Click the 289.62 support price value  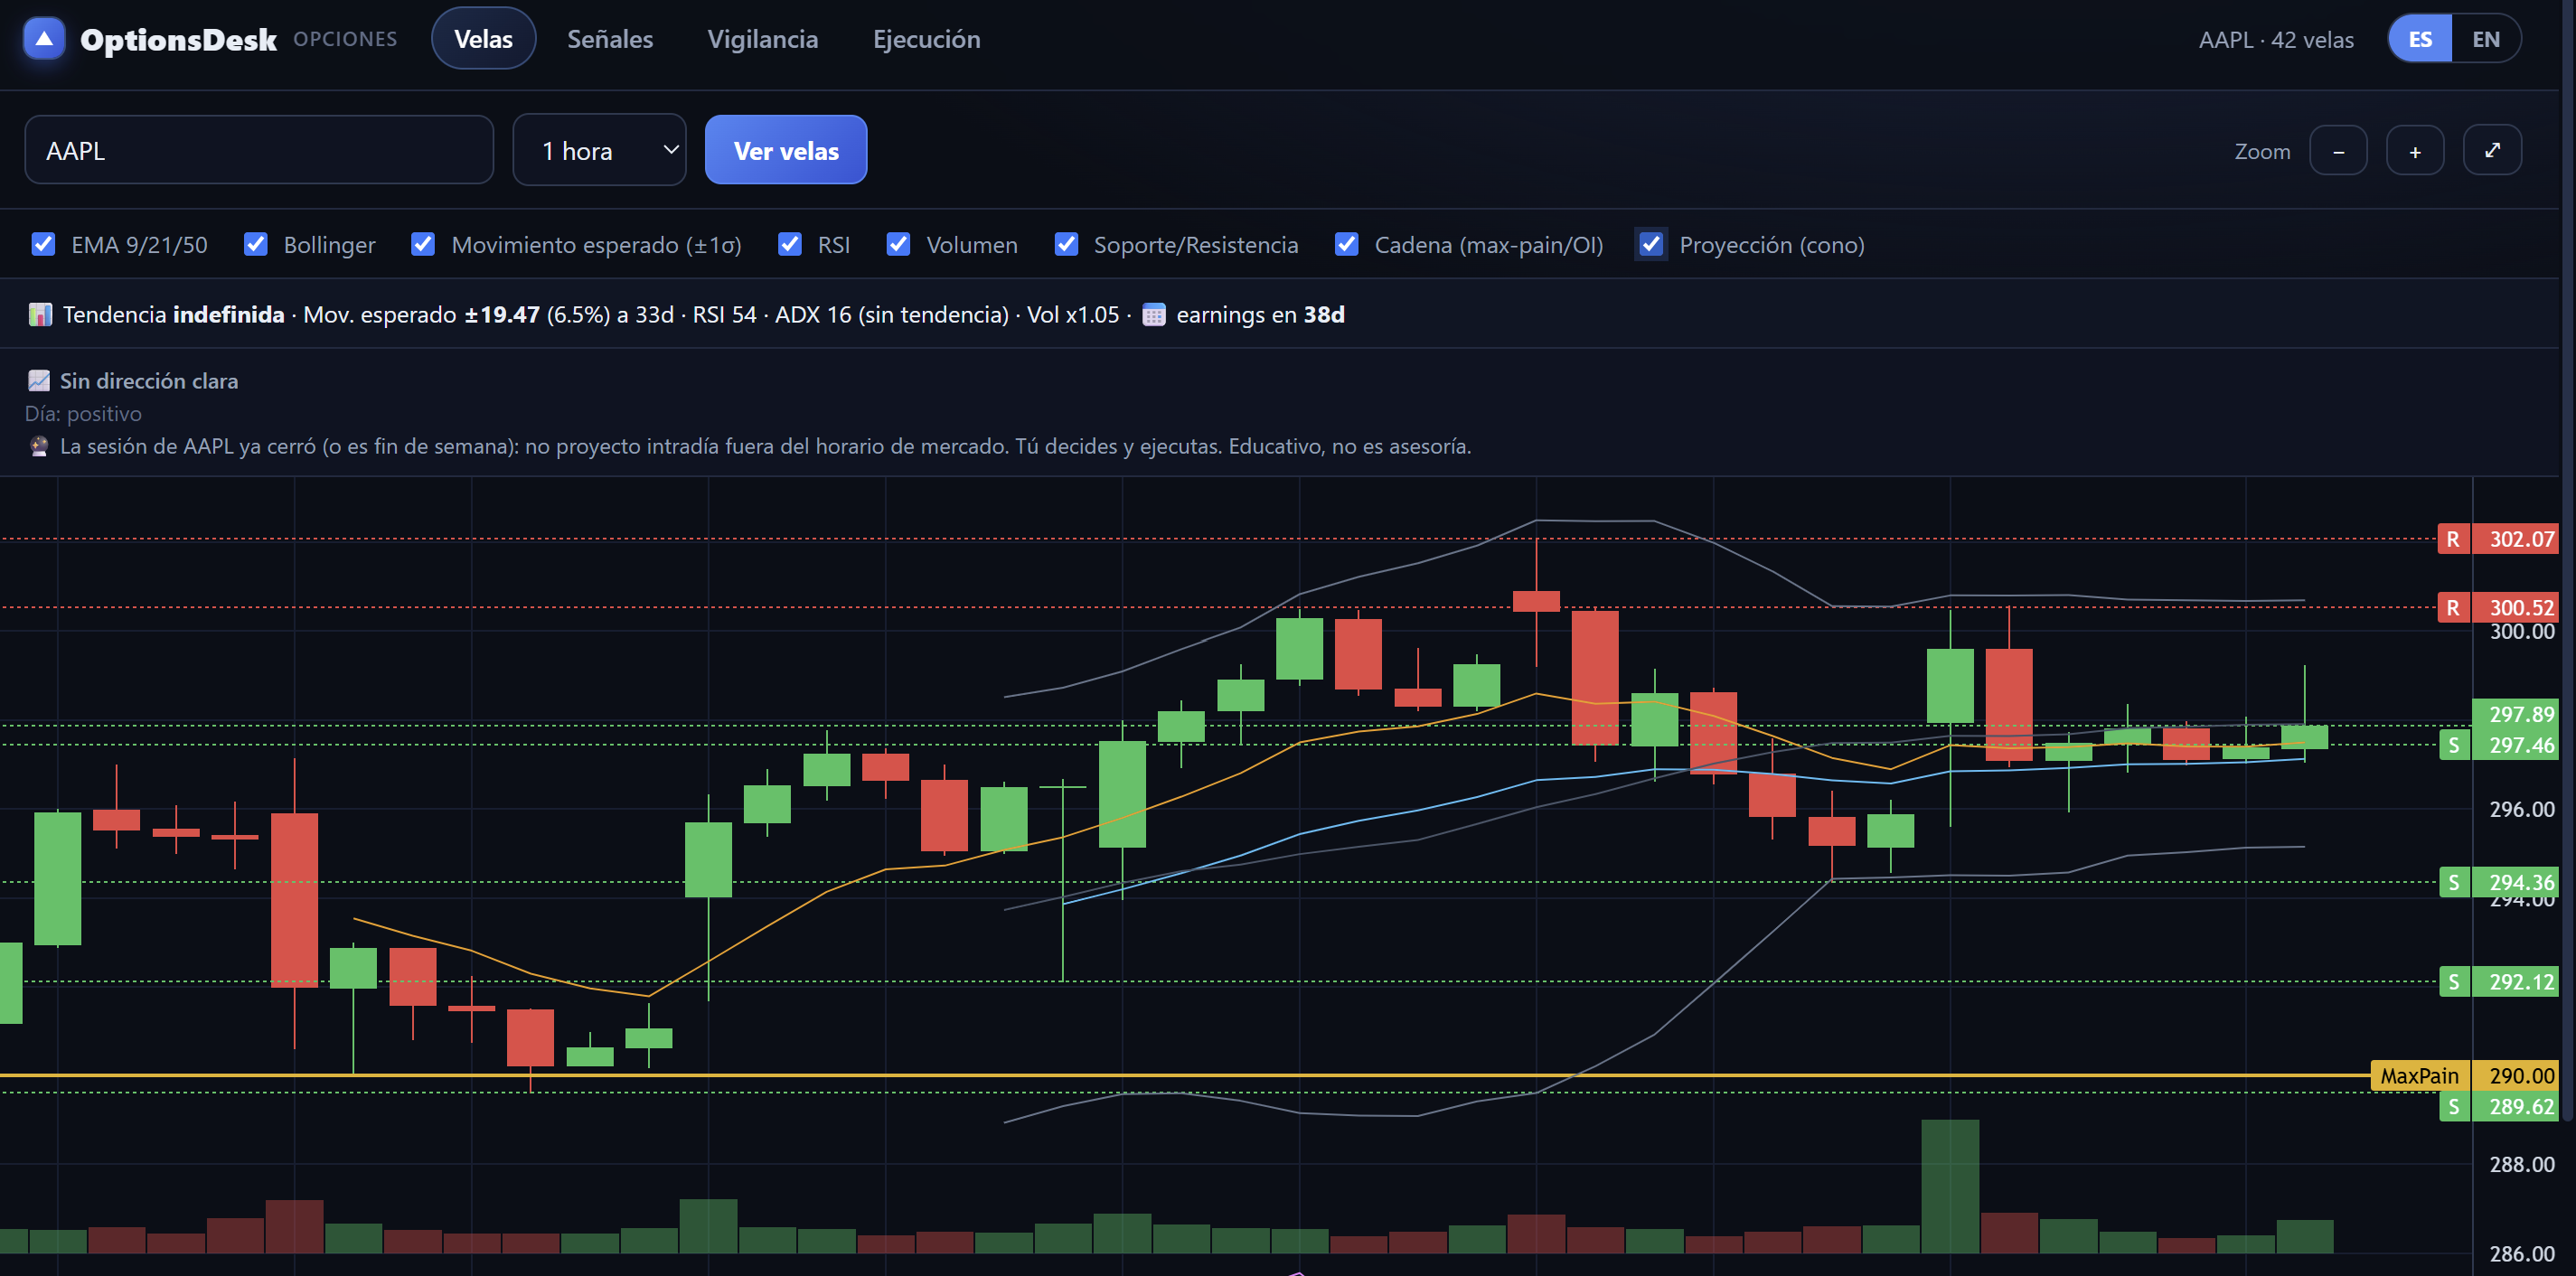[2515, 1106]
